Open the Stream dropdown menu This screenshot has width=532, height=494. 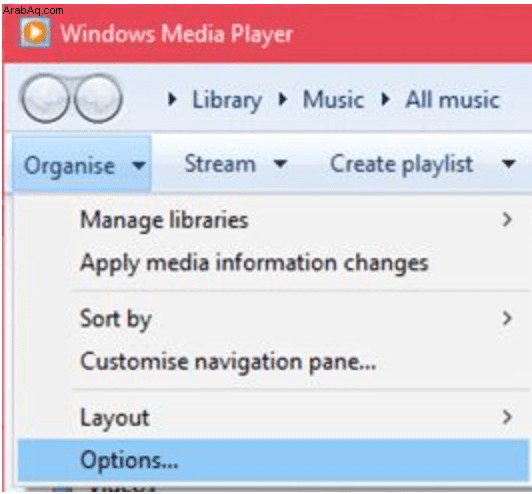(x=236, y=164)
